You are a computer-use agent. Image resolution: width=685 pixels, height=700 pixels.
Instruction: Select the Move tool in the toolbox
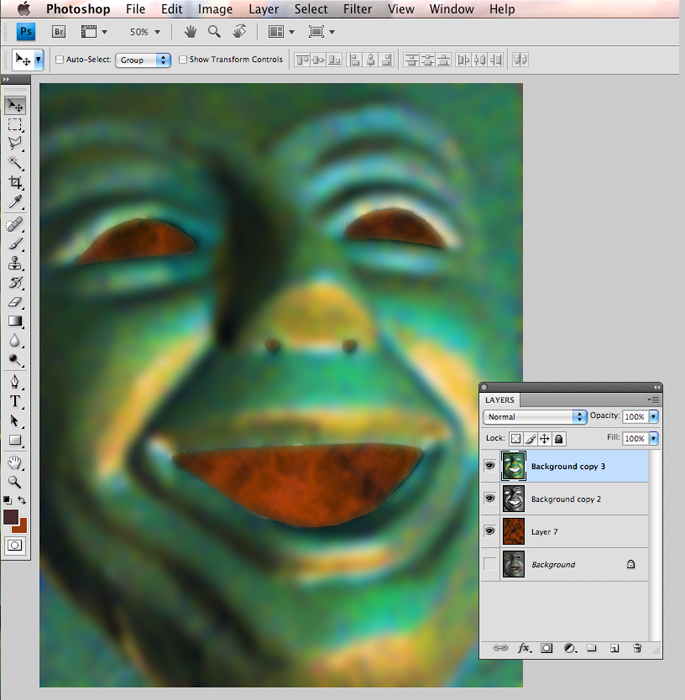(15, 106)
